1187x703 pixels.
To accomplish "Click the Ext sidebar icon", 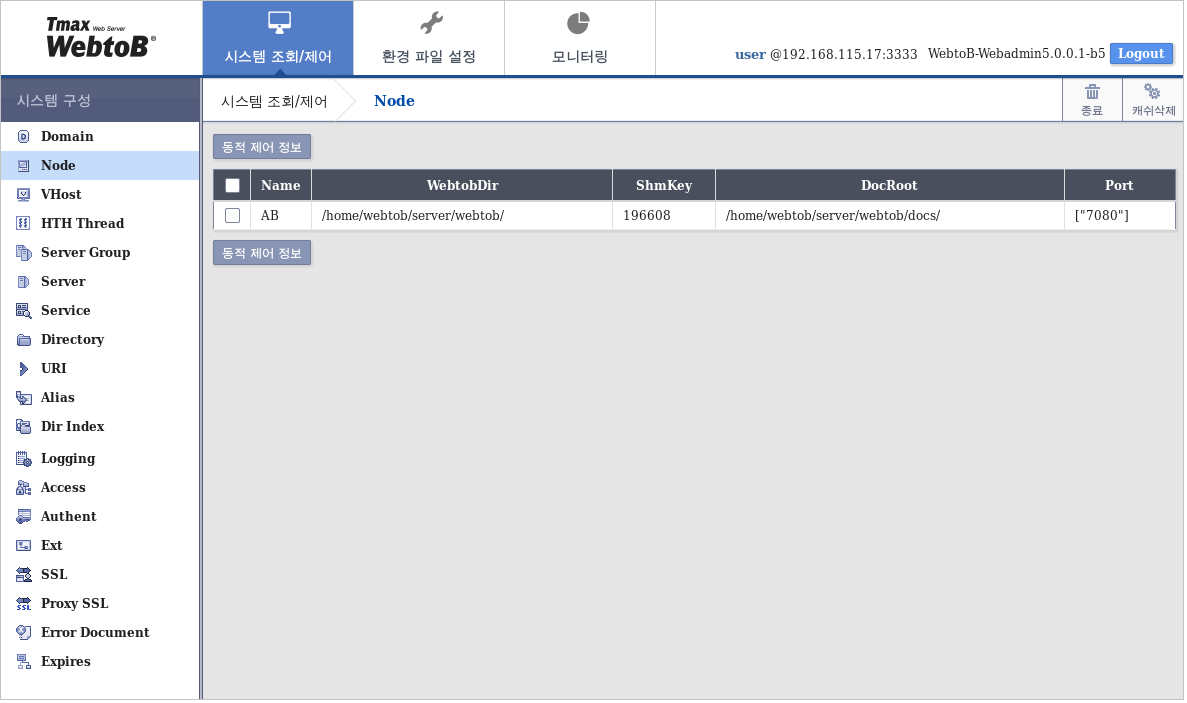I will coord(23,546).
